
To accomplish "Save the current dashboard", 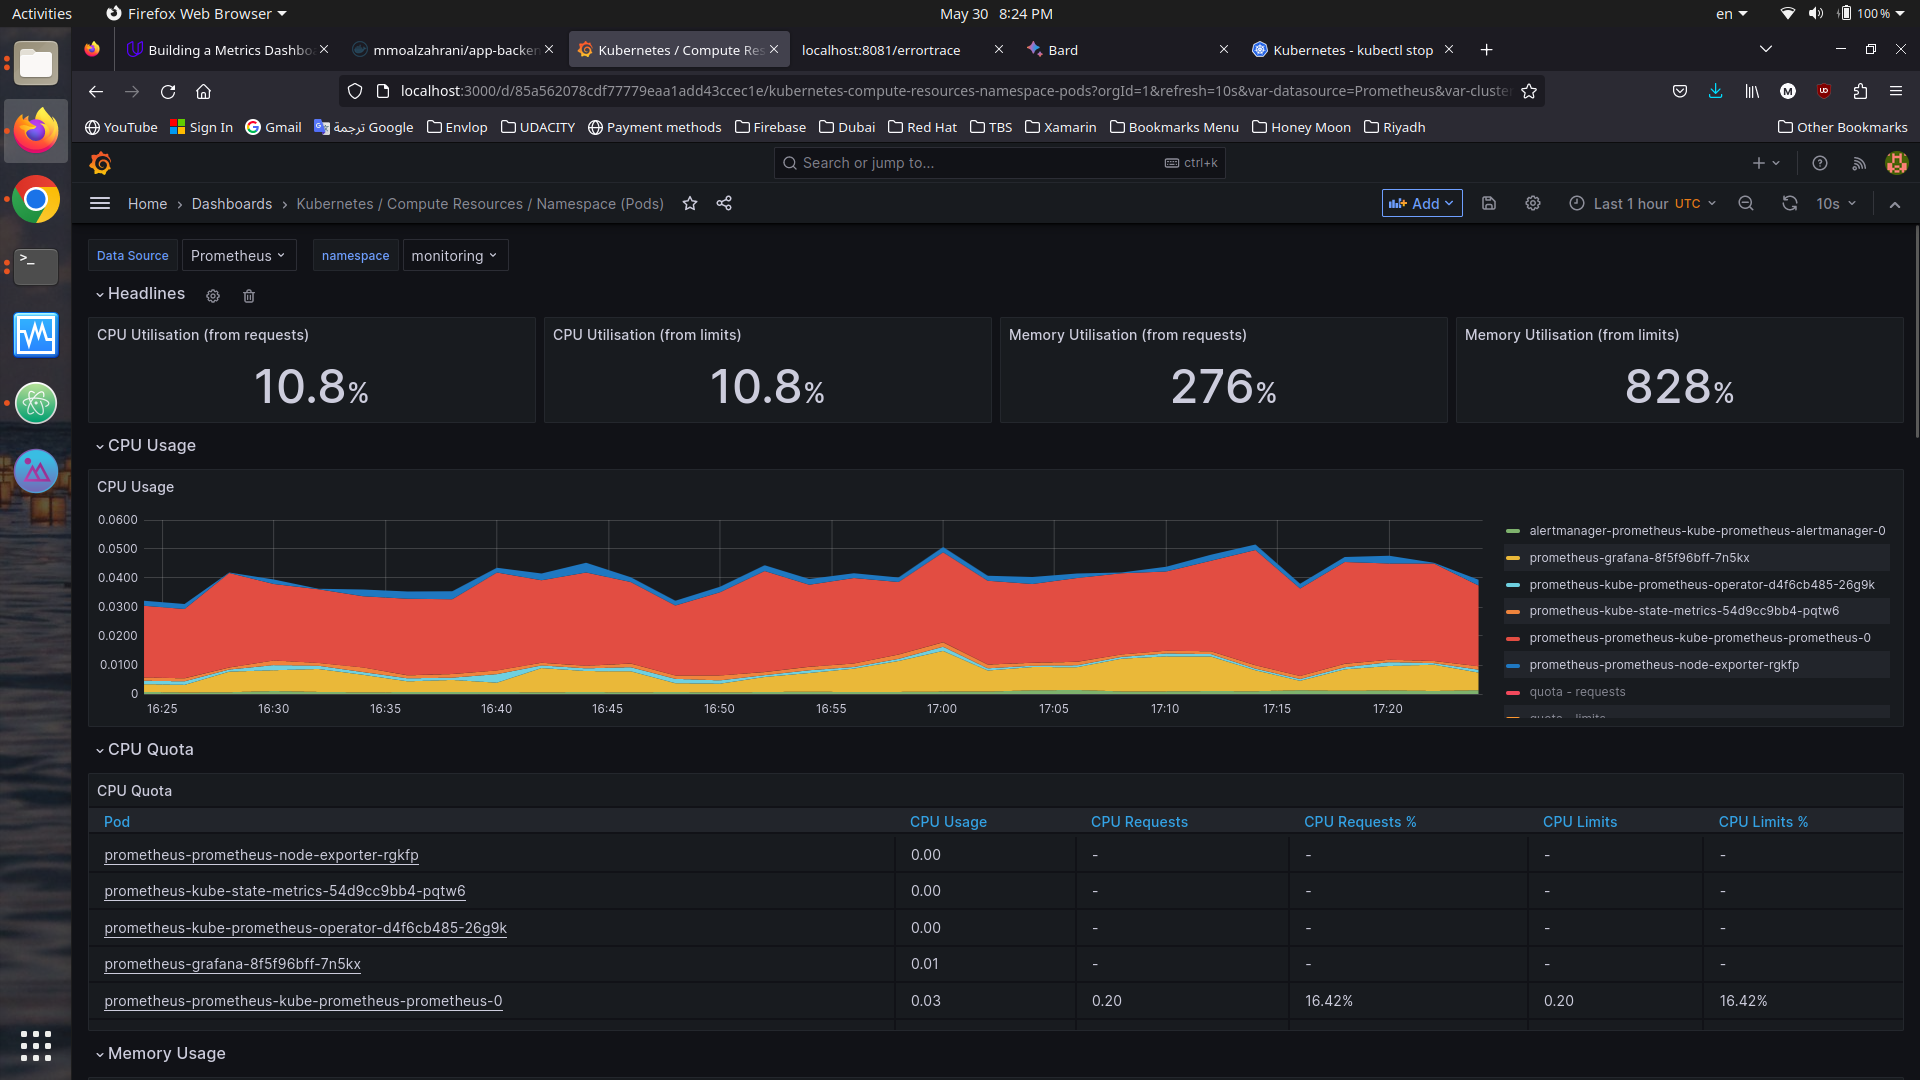I will pos(1489,203).
